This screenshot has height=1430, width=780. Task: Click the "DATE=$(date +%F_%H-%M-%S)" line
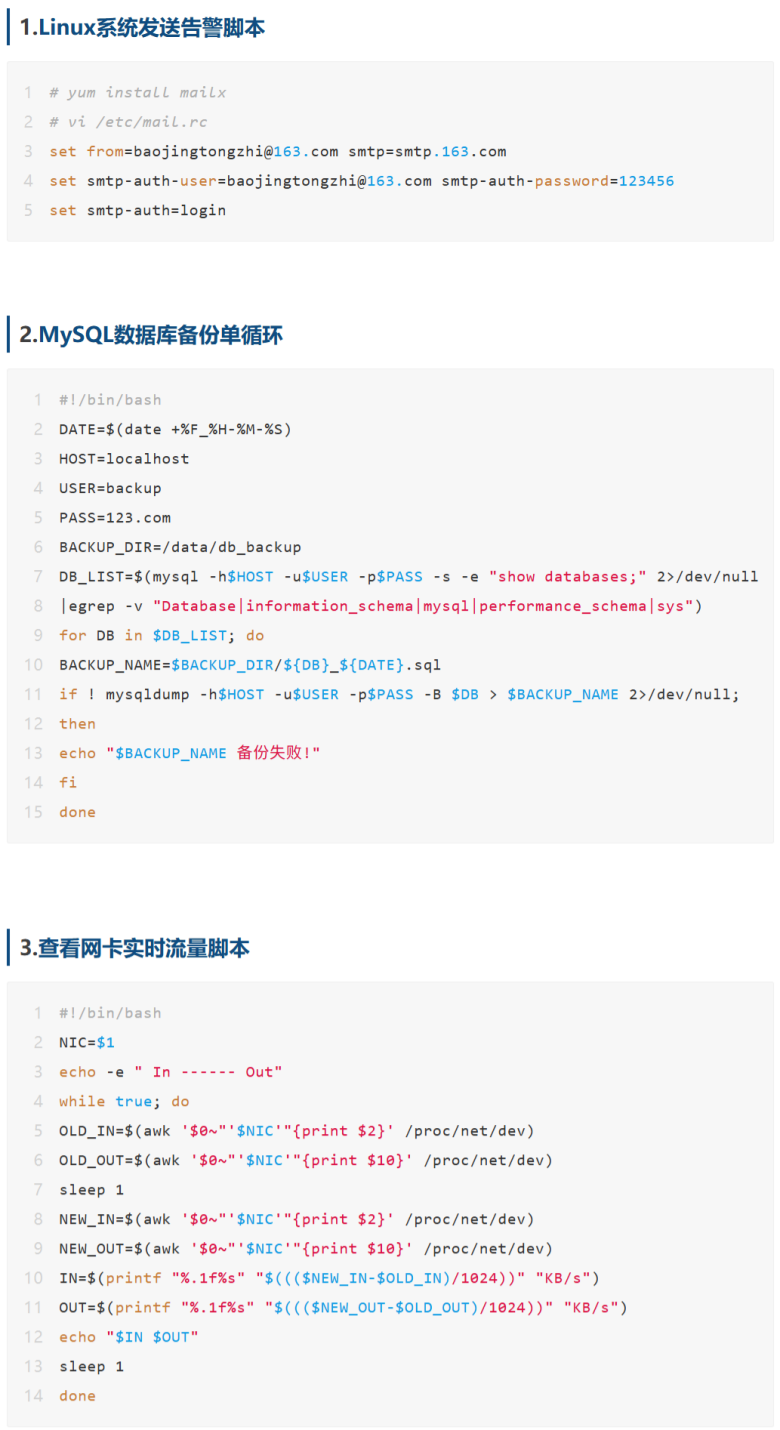coord(175,429)
